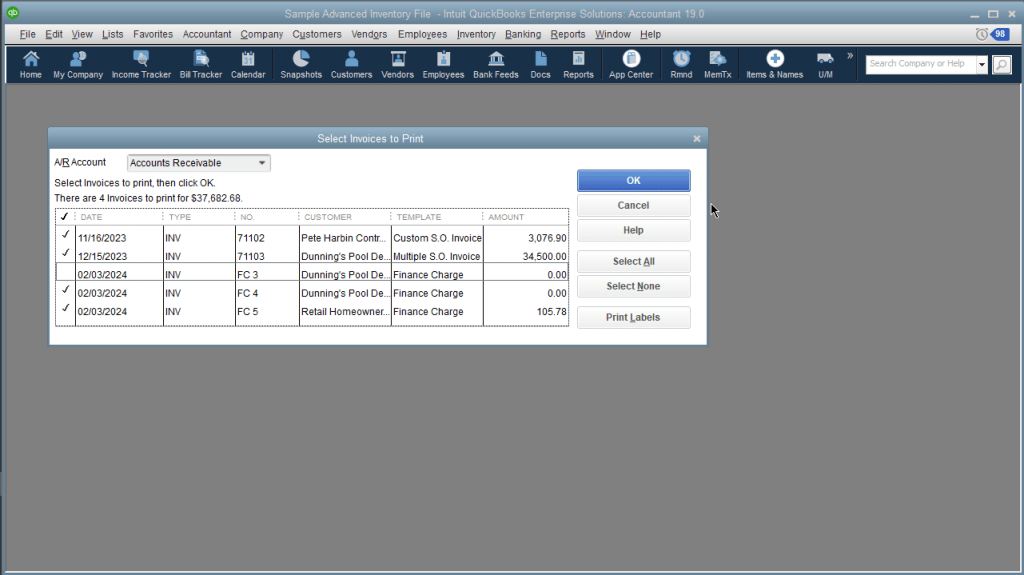
Task: Check the FC 3 invoice row
Action: pos(65,272)
